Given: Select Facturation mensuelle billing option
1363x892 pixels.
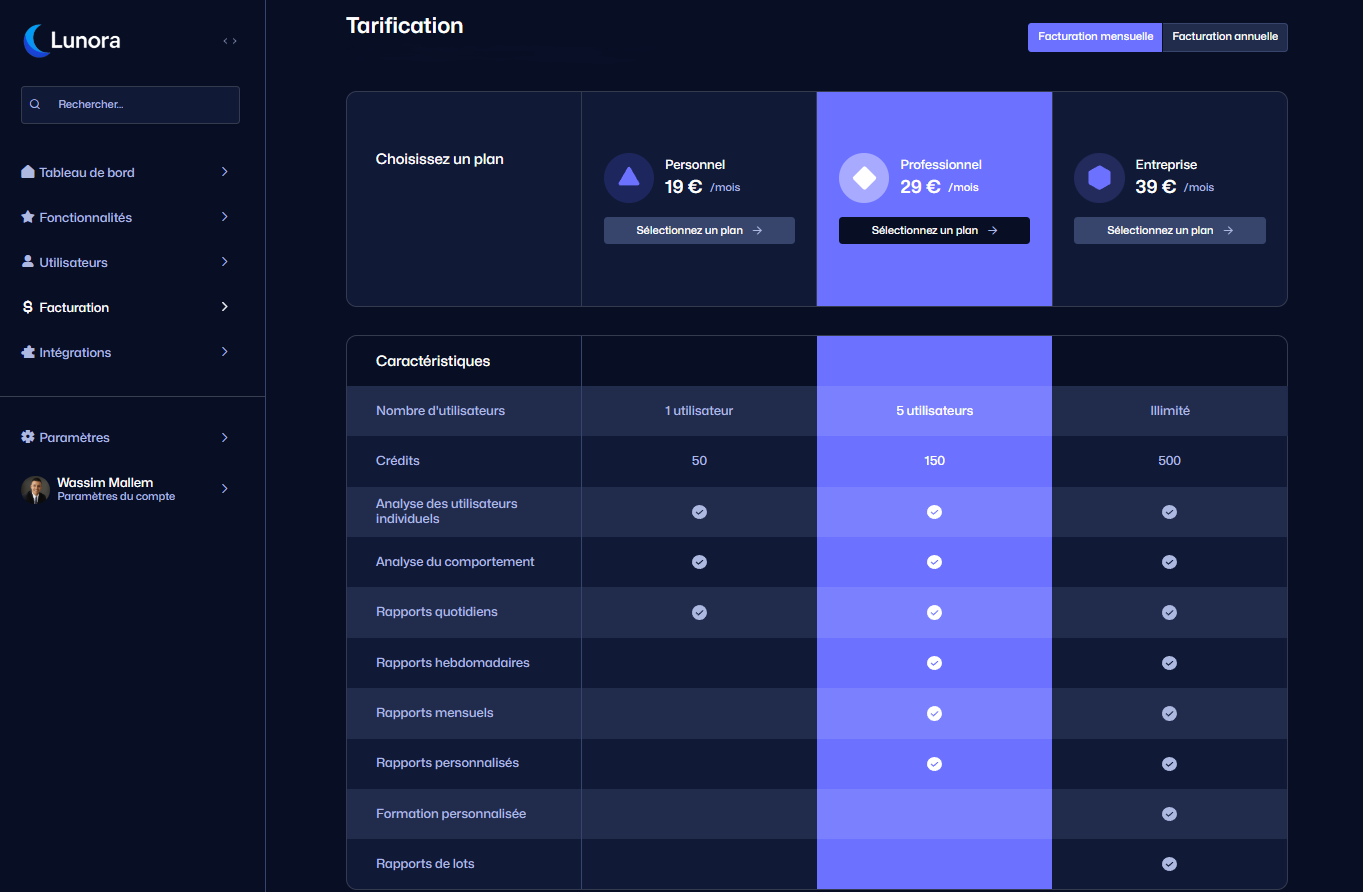Looking at the screenshot, I should [x=1095, y=37].
